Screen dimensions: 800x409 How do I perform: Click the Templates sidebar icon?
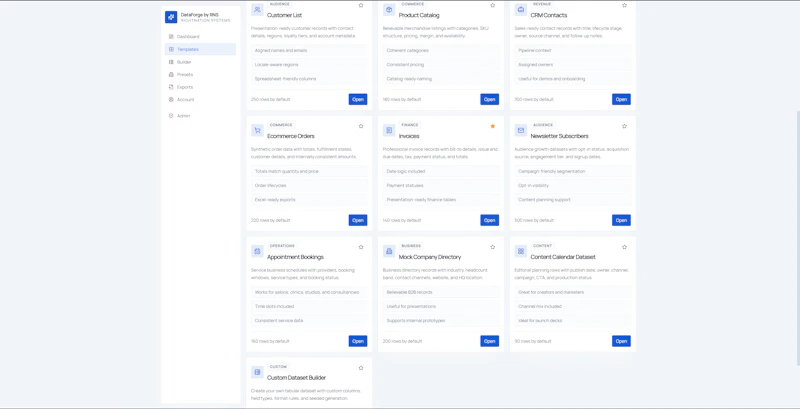pyautogui.click(x=171, y=49)
